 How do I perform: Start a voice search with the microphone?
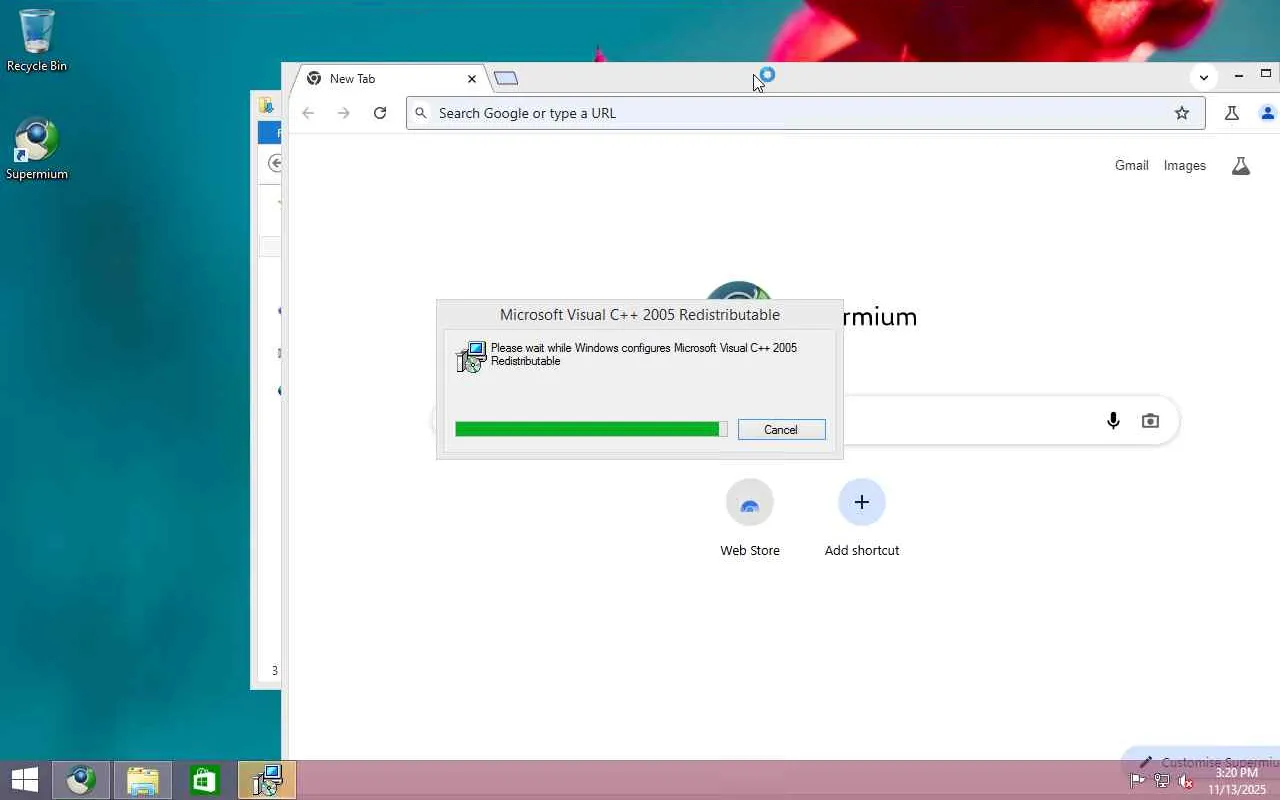(x=1113, y=421)
